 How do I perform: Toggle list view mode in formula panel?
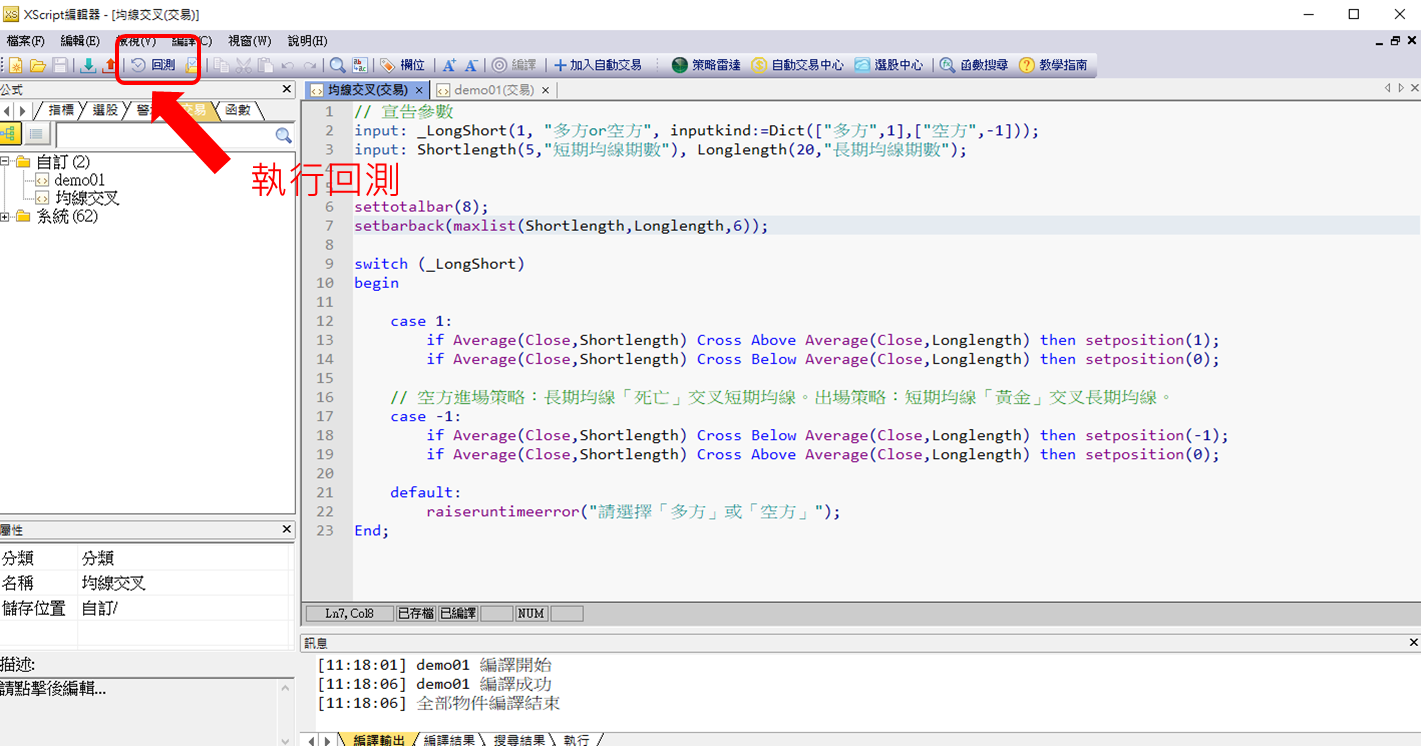coord(36,135)
